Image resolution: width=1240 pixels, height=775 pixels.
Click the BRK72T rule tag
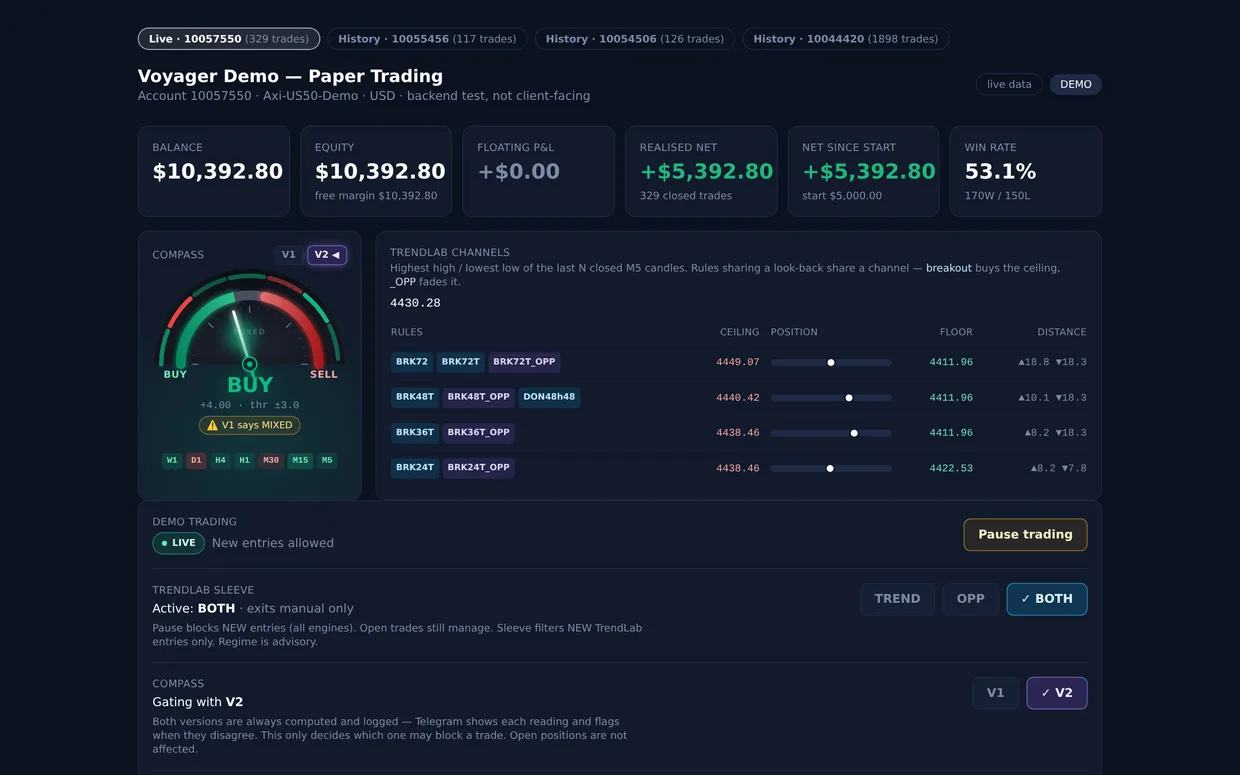461,362
